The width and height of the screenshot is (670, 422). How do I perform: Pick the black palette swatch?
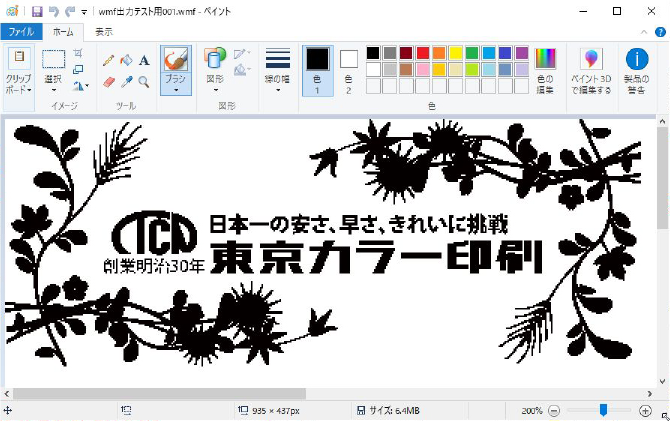click(x=373, y=53)
